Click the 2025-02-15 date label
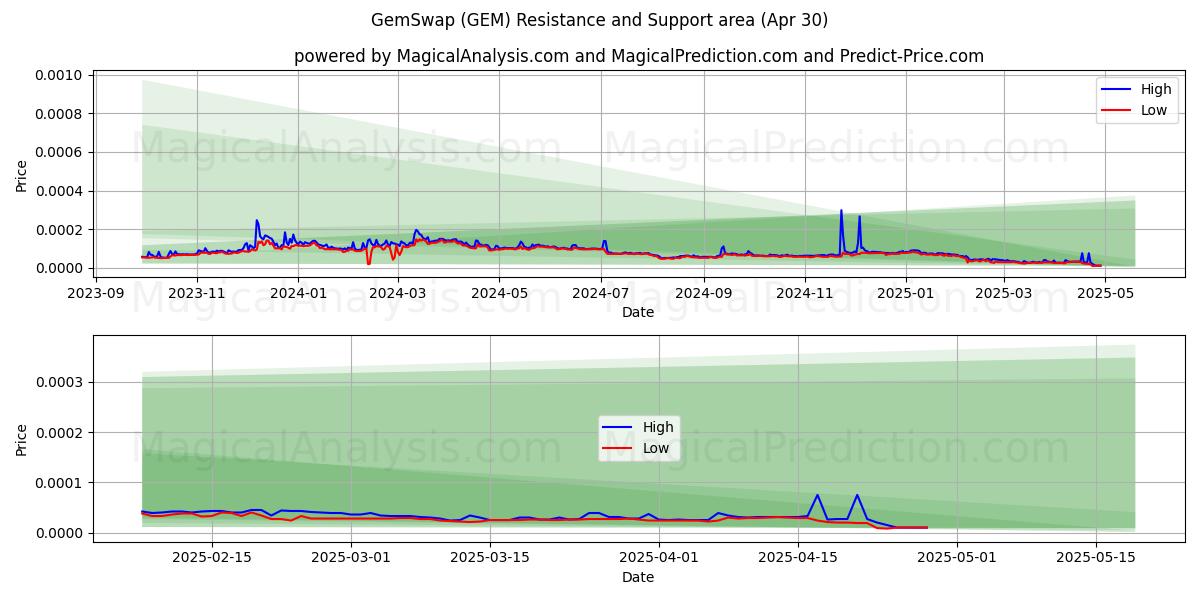Viewport: 1200px width, 600px height. pyautogui.click(x=213, y=558)
